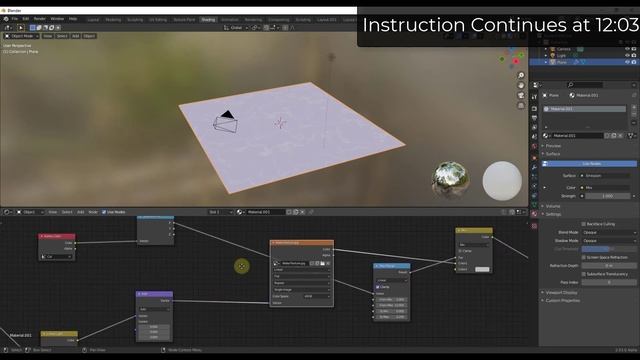Screen dimensions: 640x360
Task: Open the Surface Emission shader dropdown
Action: (605, 176)
